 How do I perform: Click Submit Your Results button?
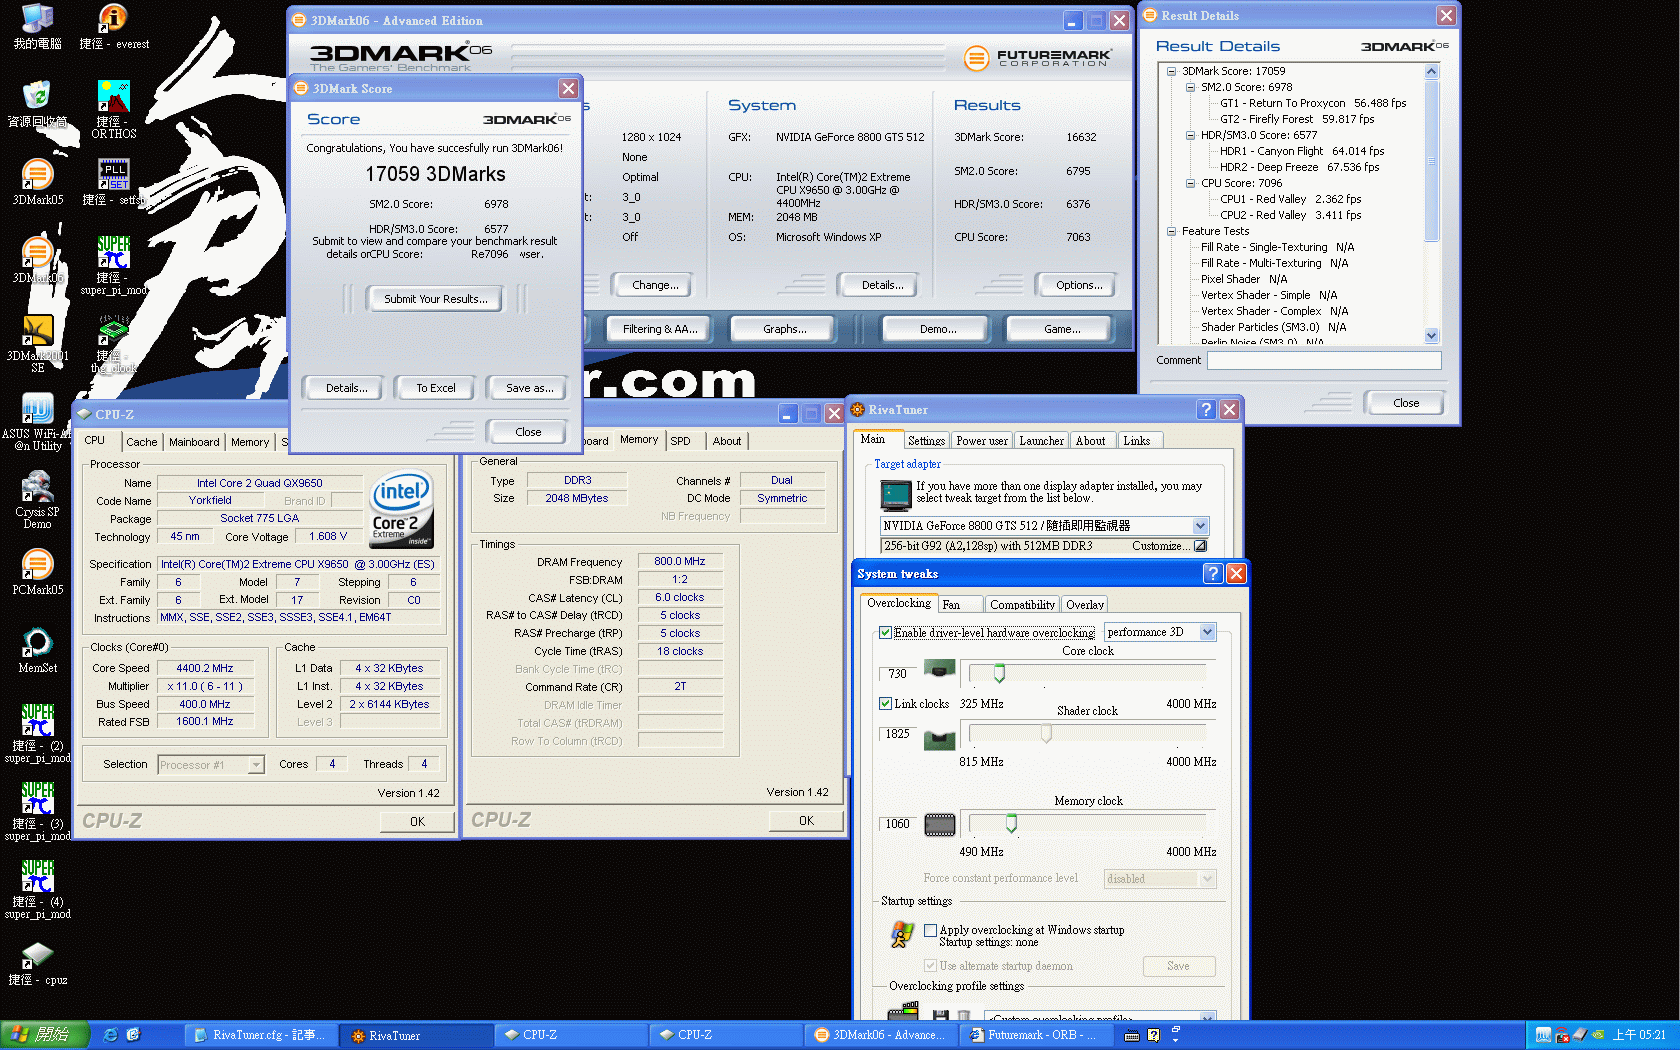pos(436,299)
